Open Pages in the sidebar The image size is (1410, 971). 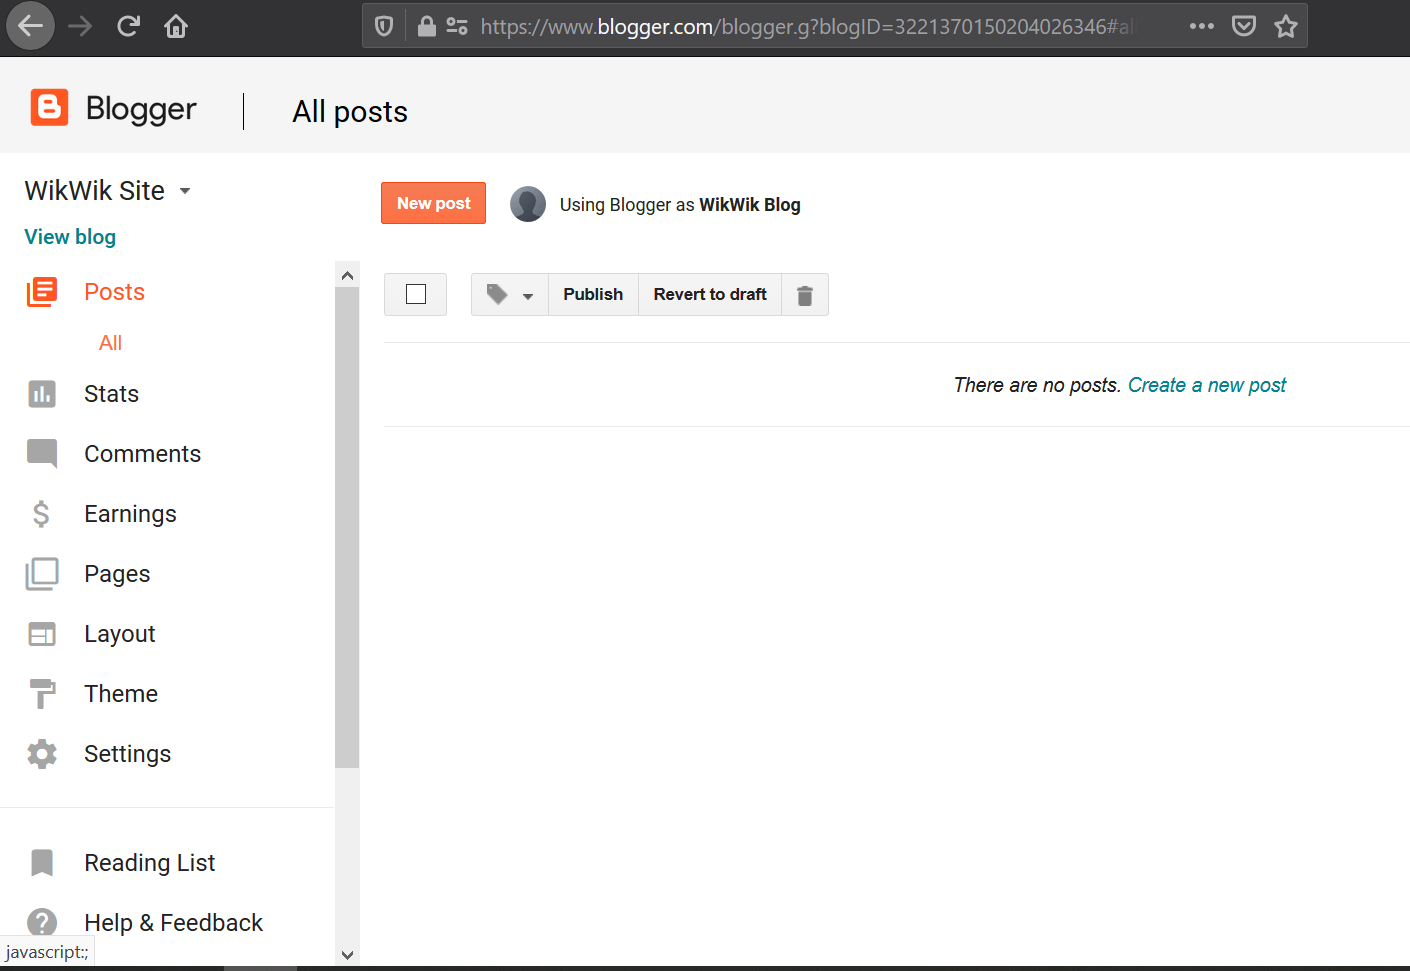tap(117, 574)
